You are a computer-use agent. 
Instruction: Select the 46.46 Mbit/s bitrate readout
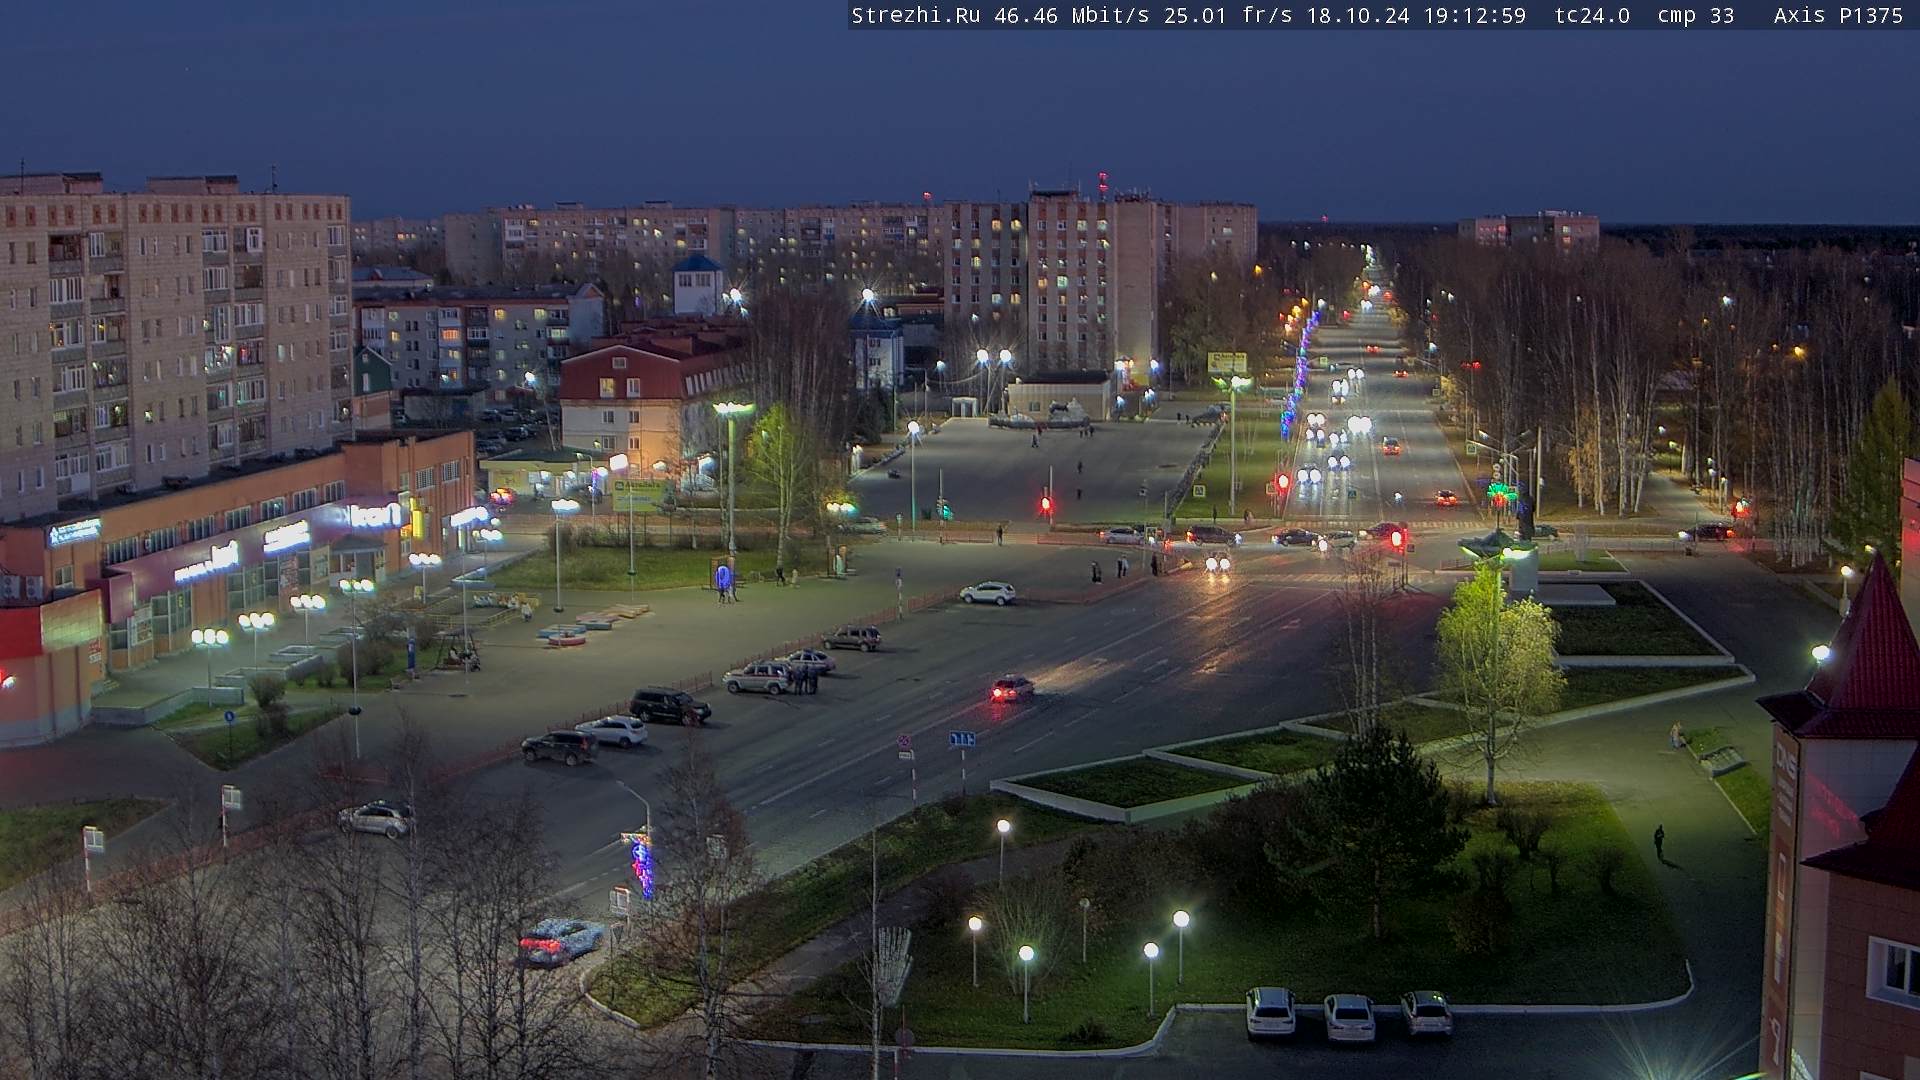pyautogui.click(x=1072, y=16)
